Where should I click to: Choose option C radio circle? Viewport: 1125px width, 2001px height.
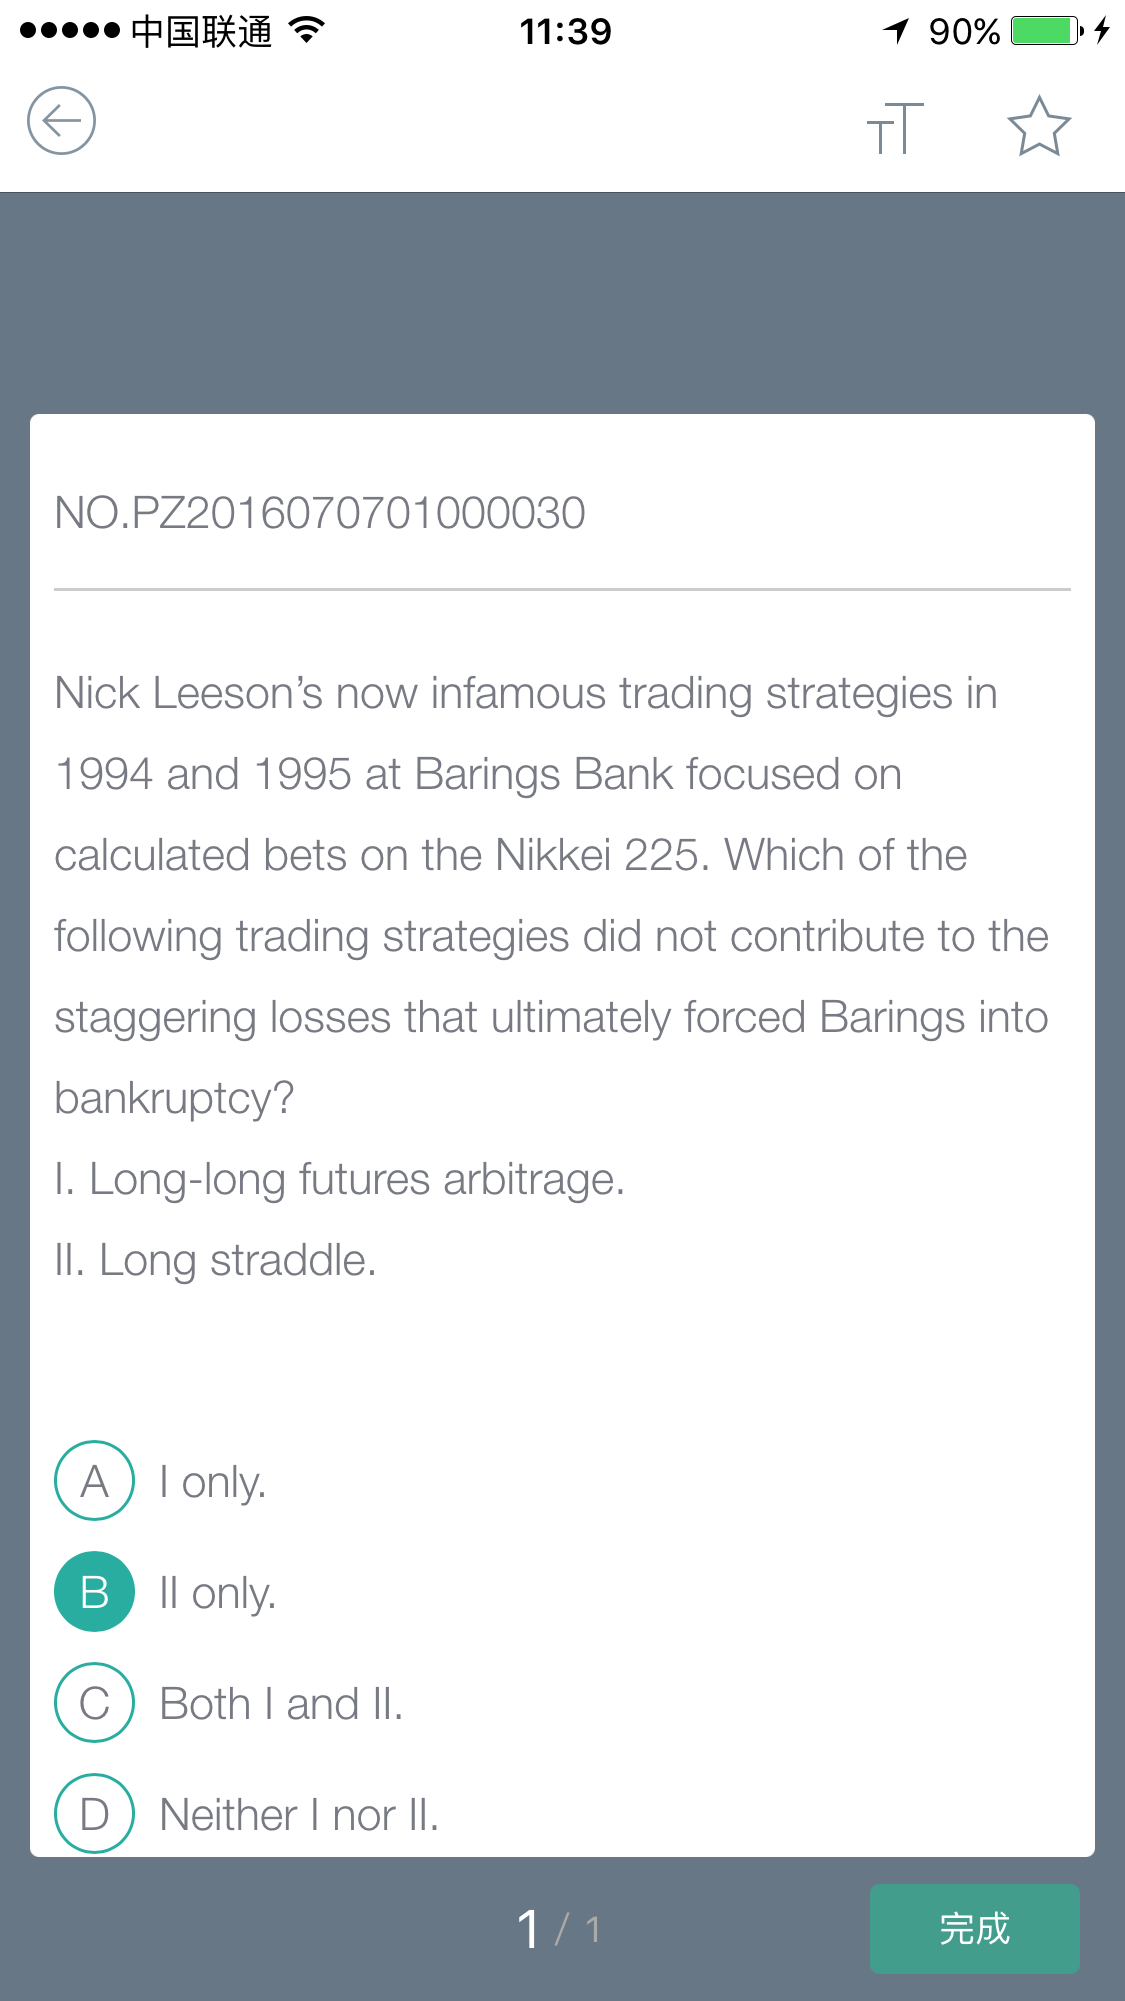(94, 1702)
